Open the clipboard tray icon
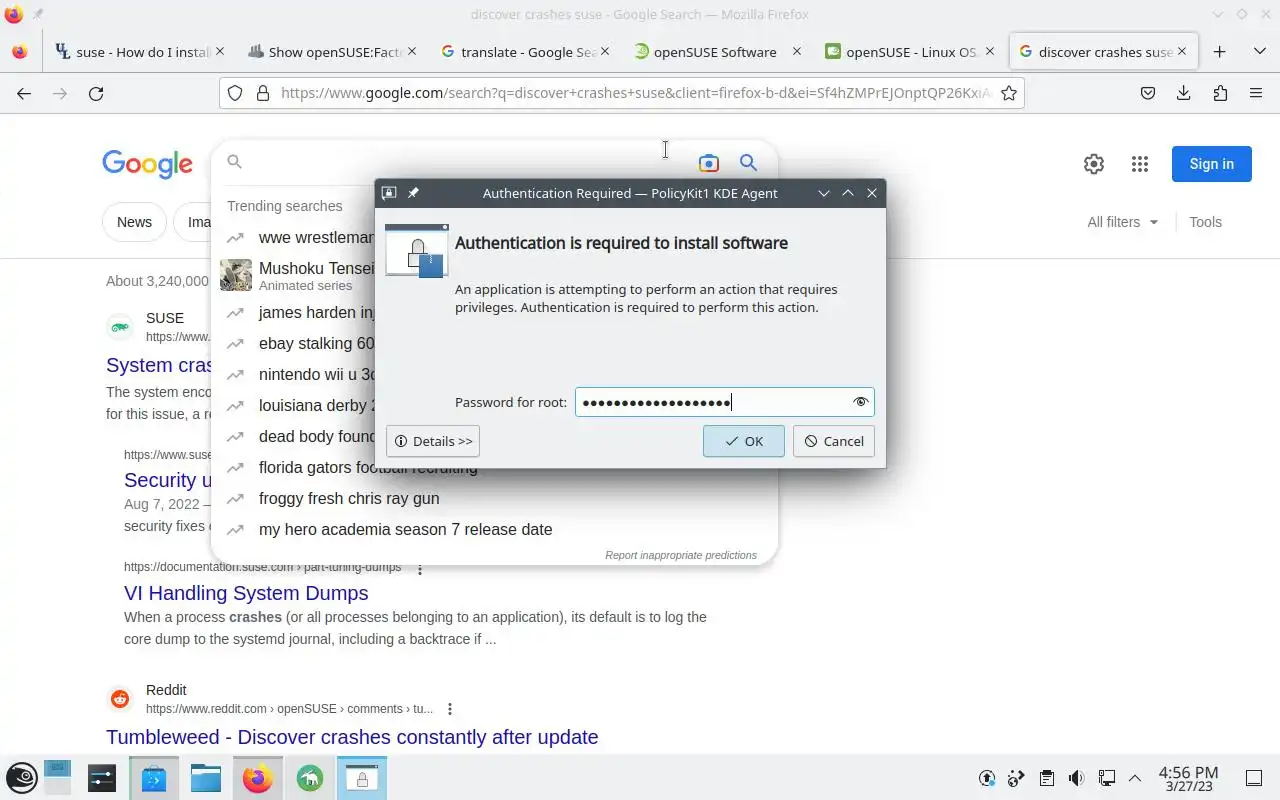 pos(1046,778)
